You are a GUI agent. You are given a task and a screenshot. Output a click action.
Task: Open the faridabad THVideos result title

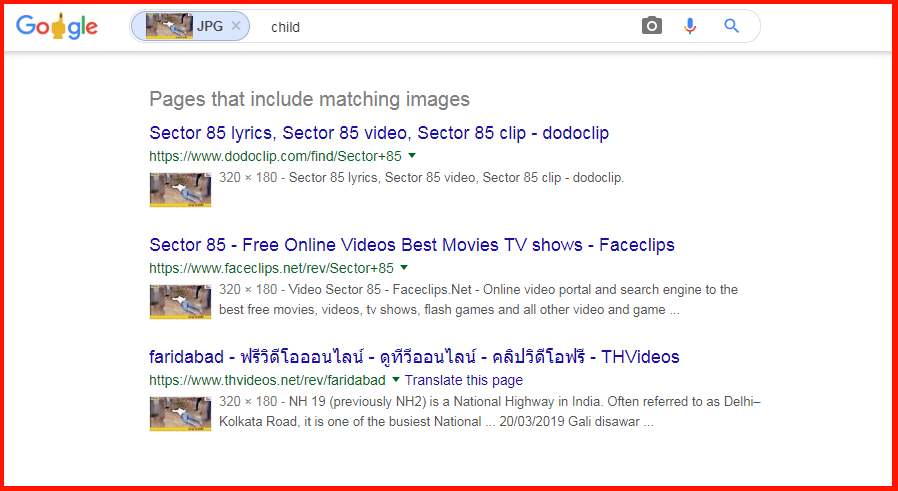(414, 357)
